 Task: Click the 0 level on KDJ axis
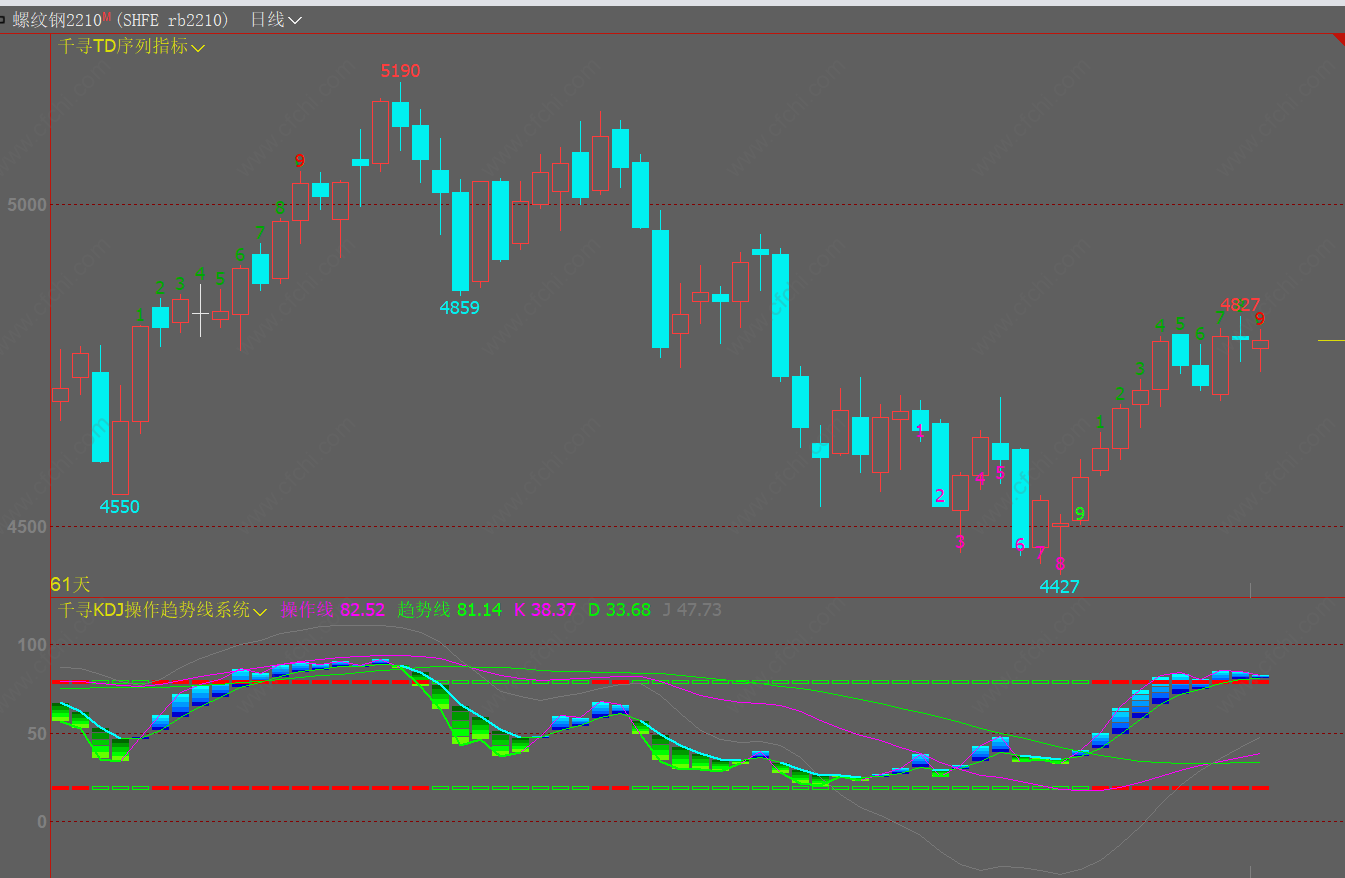(x=42, y=822)
